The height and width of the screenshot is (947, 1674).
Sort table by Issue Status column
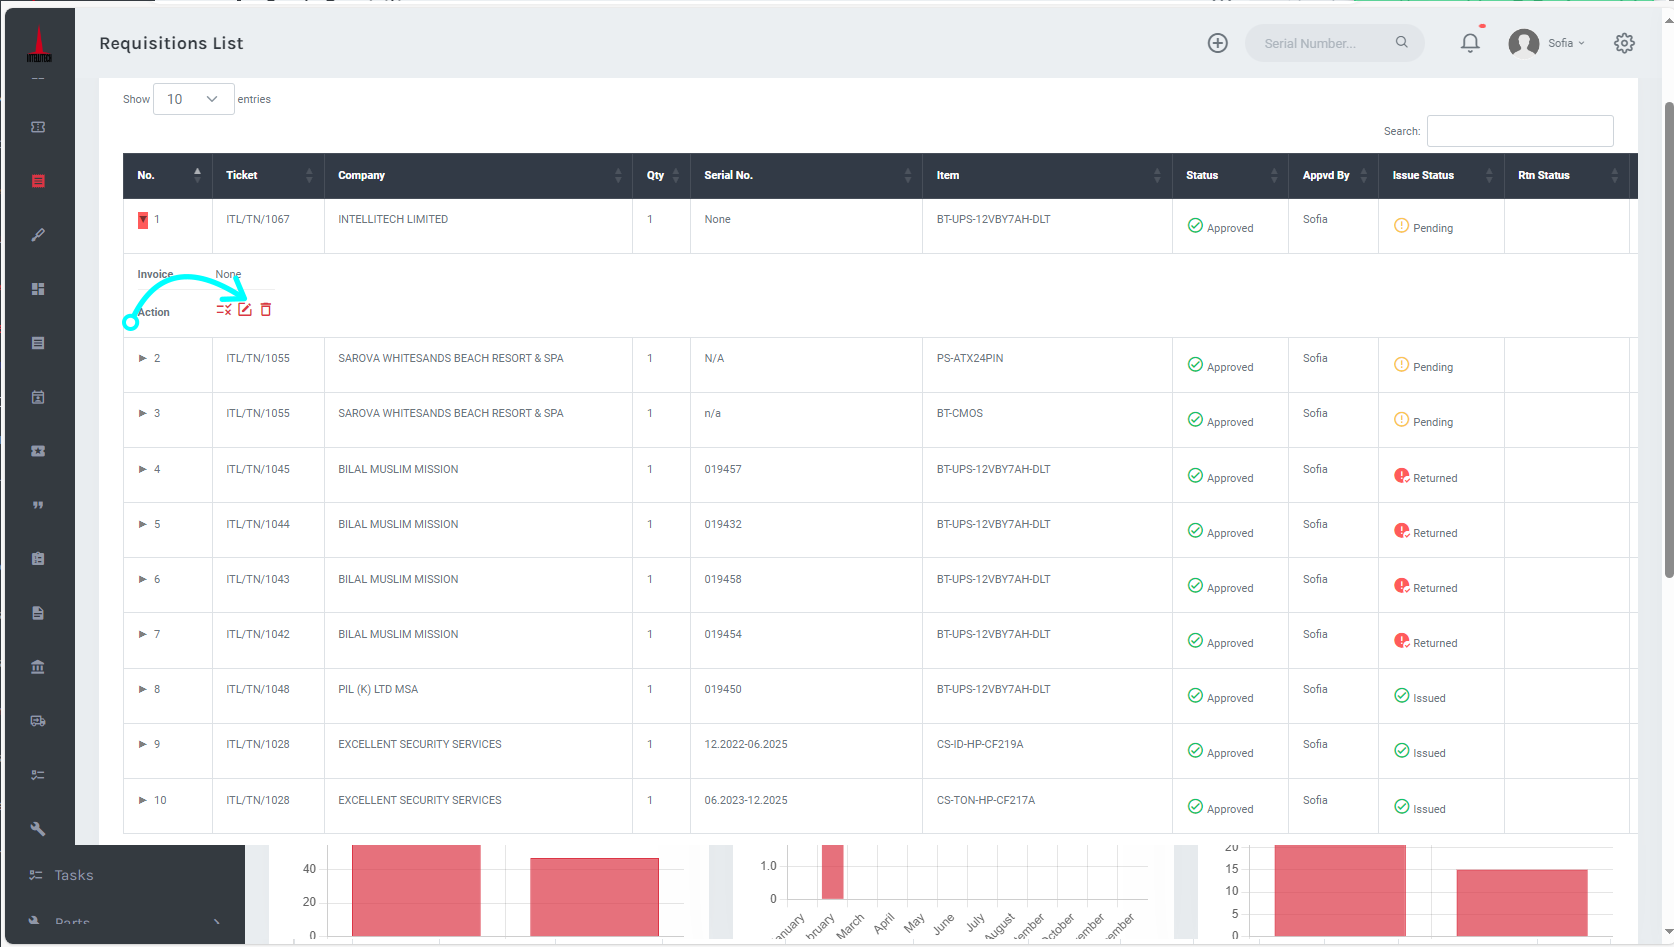point(1441,175)
